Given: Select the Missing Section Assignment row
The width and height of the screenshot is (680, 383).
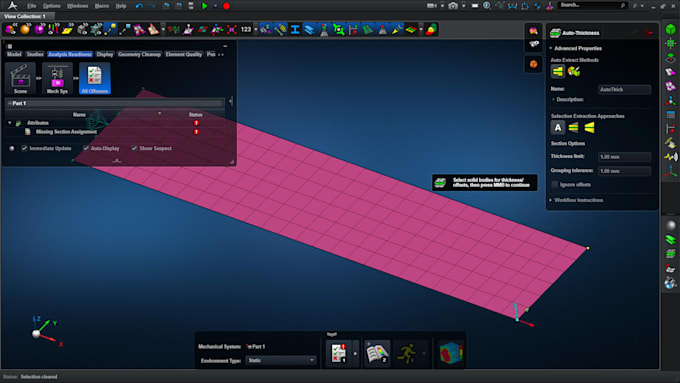Looking at the screenshot, I should tap(115, 132).
